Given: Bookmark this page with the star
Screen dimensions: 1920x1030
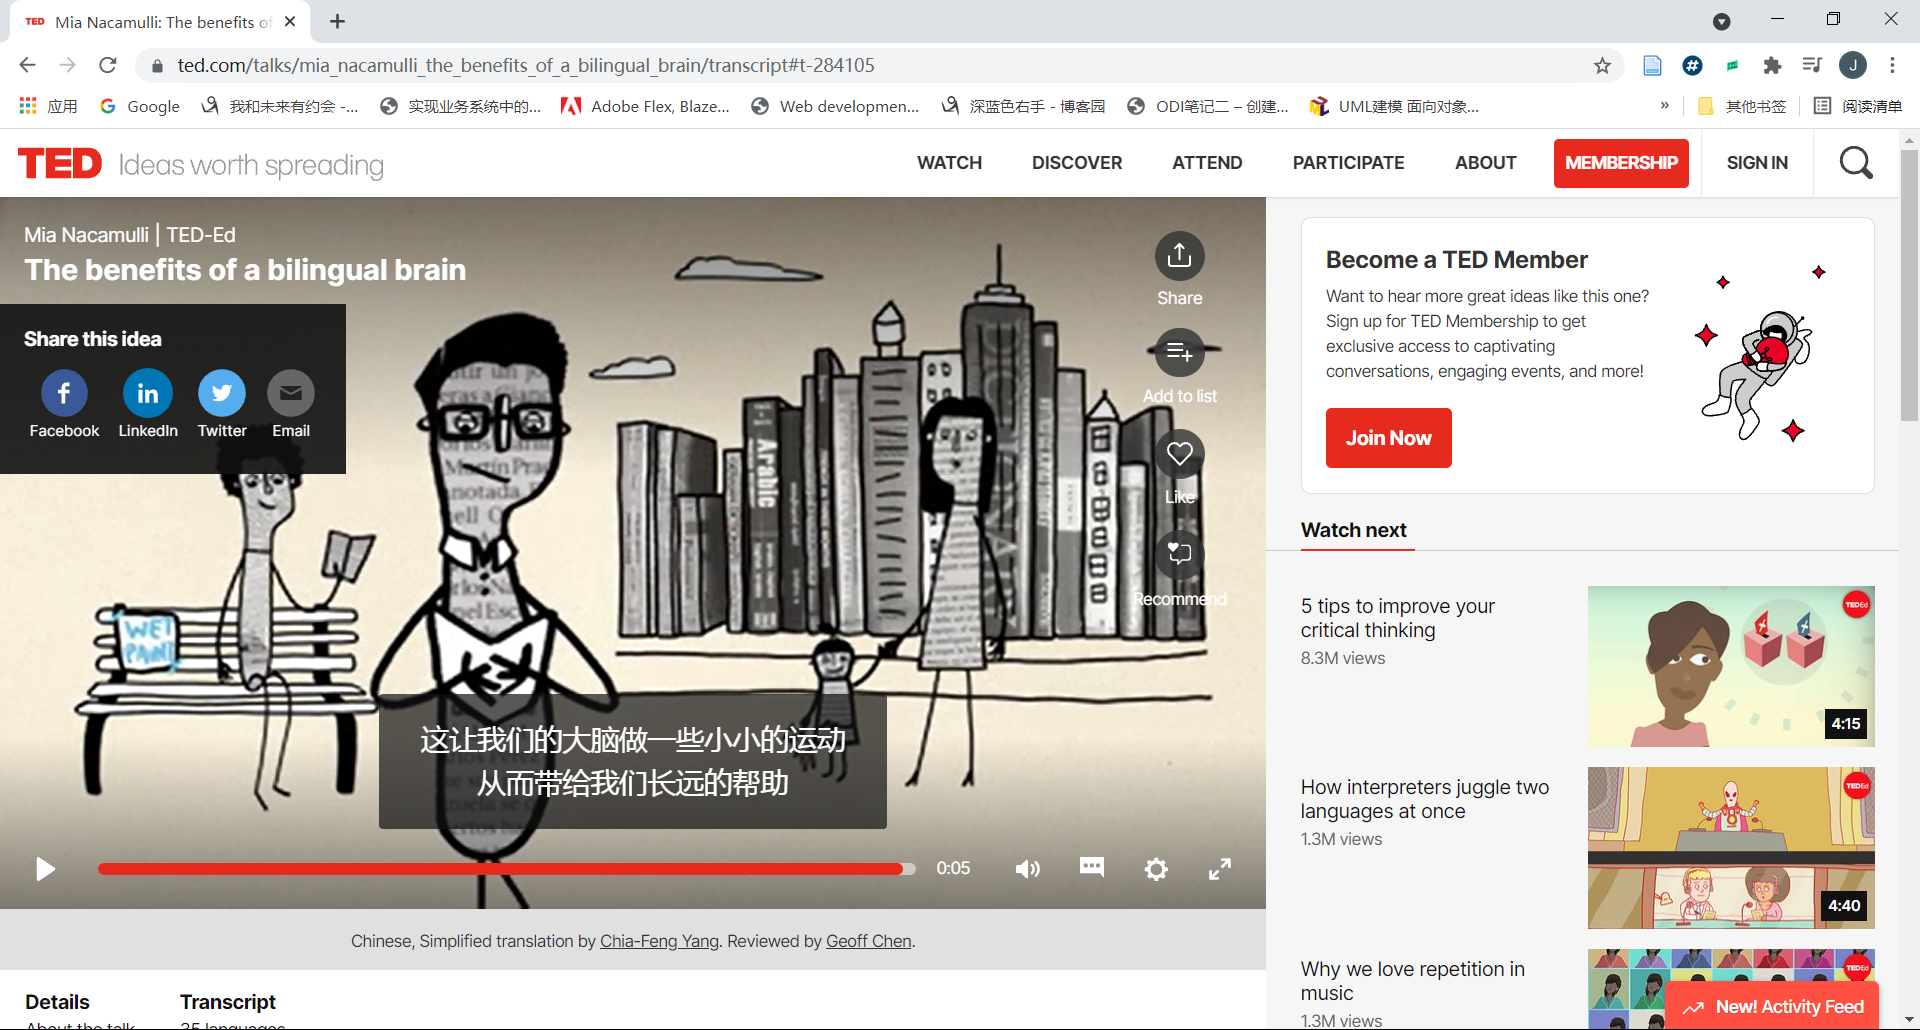Looking at the screenshot, I should pos(1602,66).
